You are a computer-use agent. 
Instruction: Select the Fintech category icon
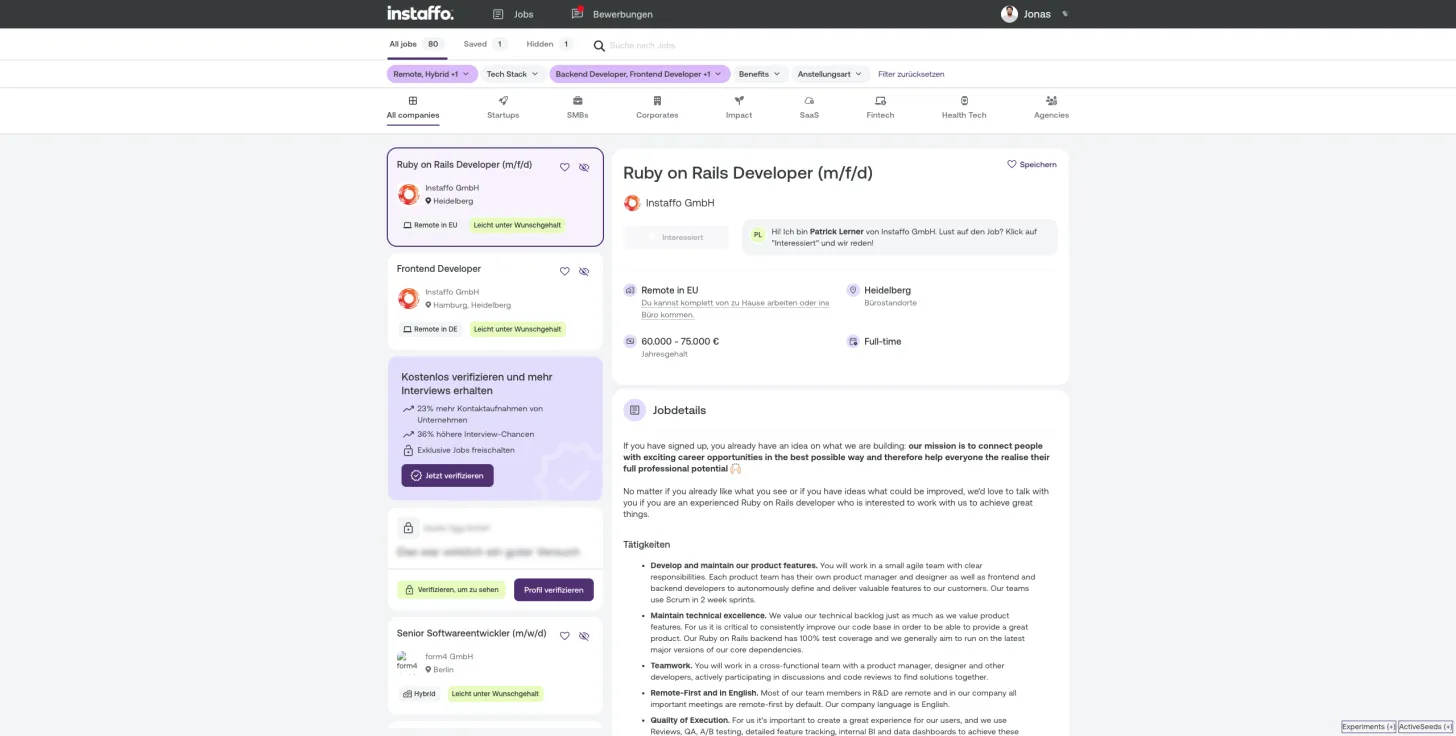point(880,101)
